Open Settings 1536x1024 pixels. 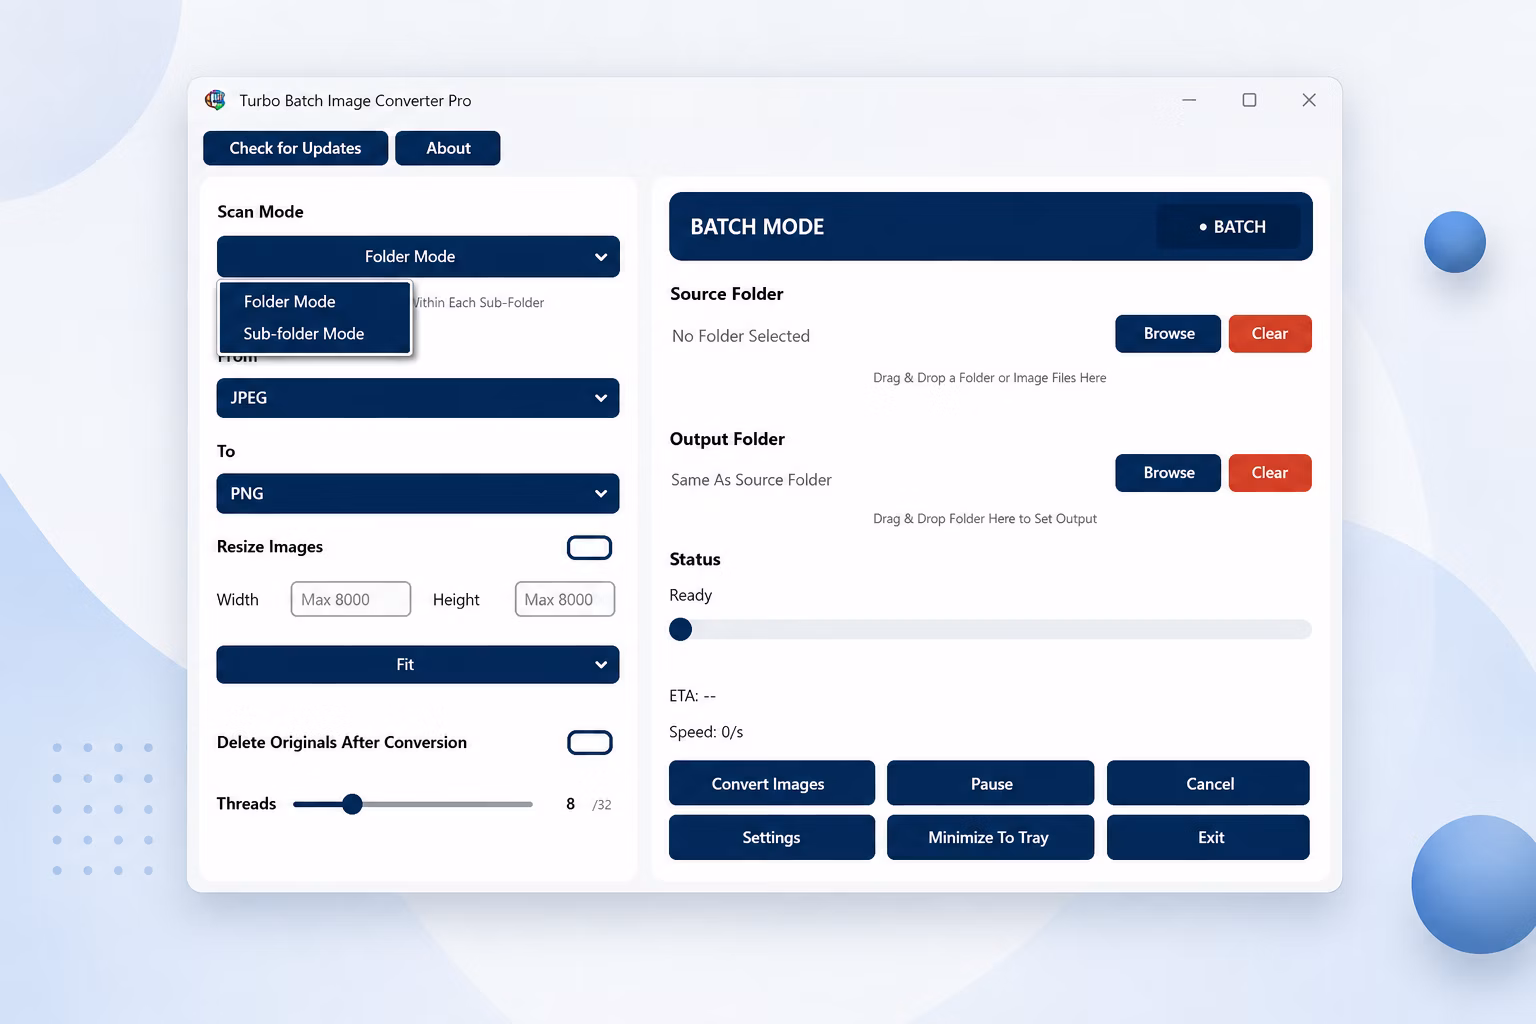tap(772, 837)
